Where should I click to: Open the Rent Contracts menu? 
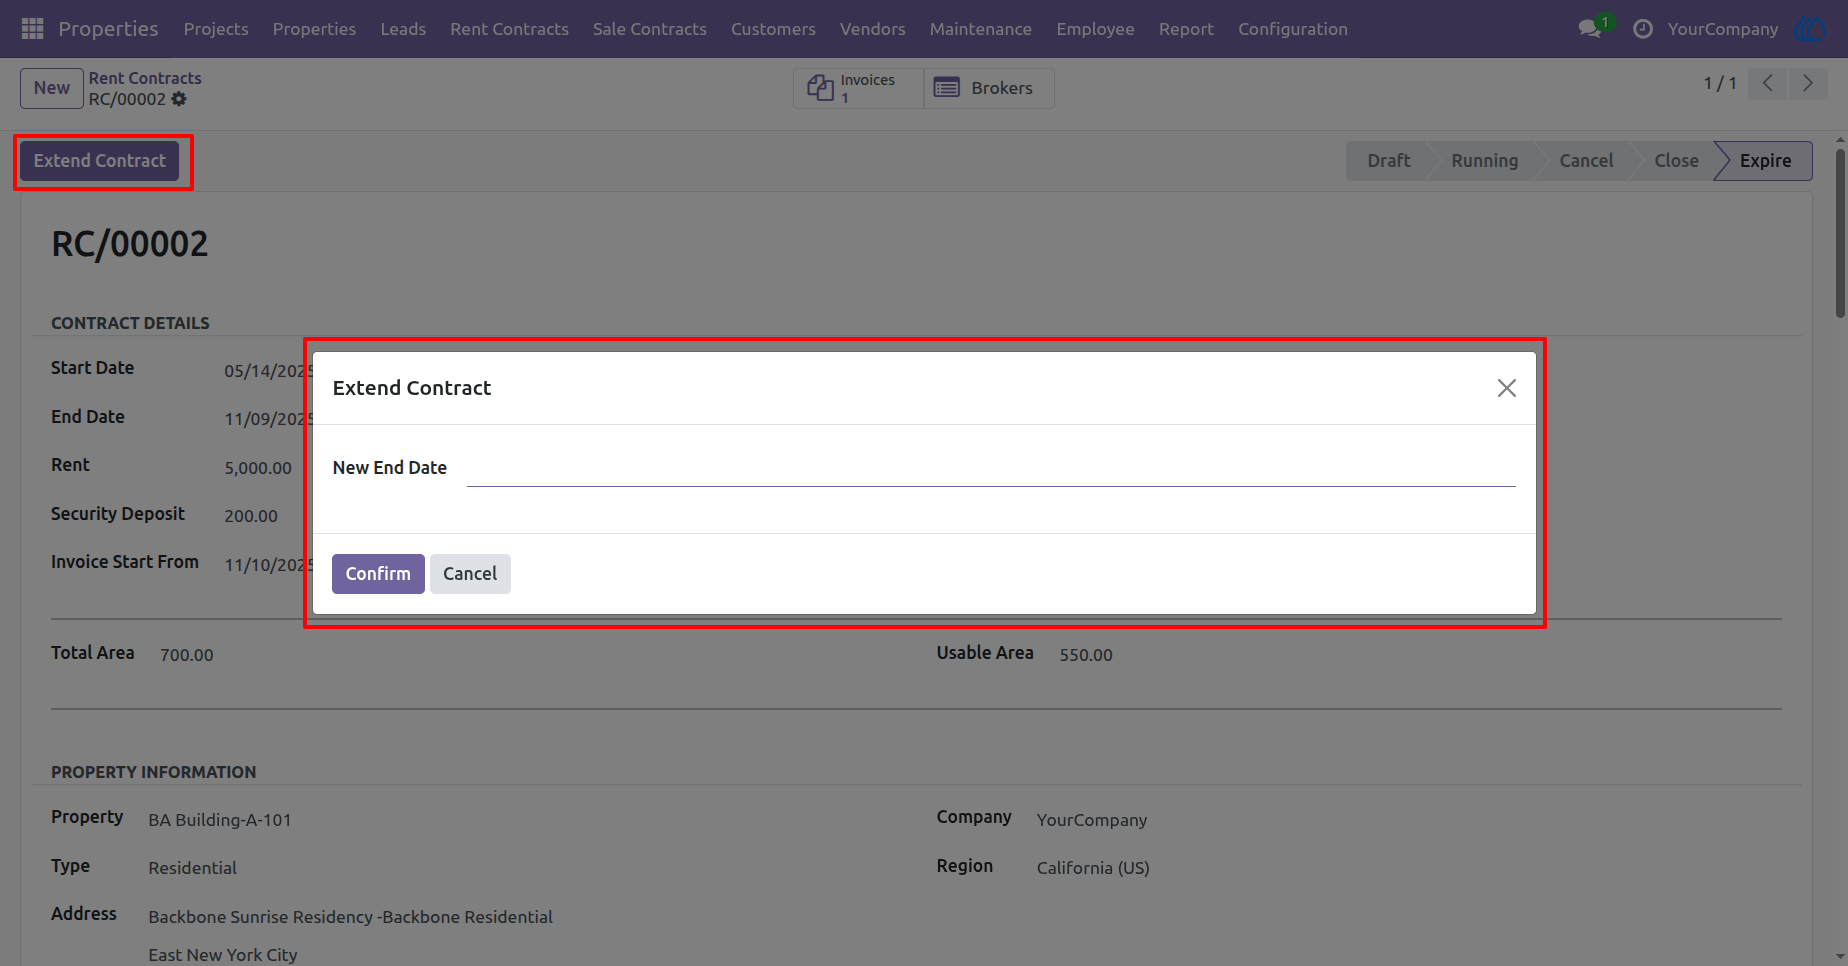pos(509,29)
